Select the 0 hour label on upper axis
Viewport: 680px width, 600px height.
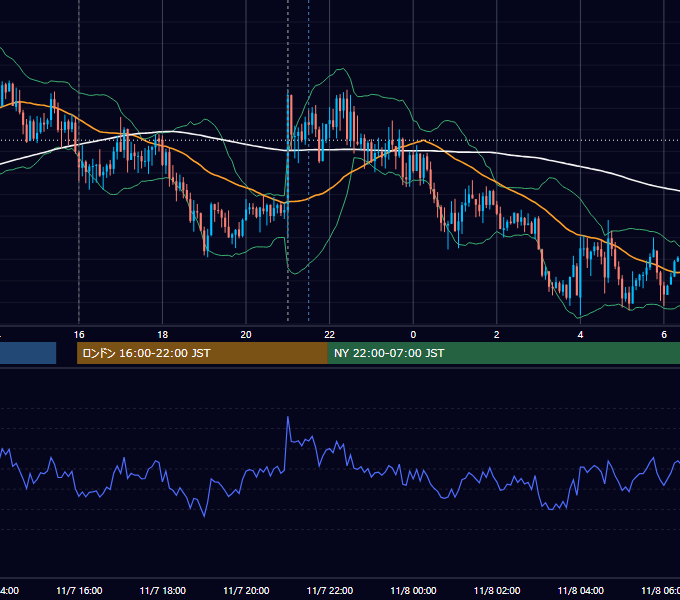point(413,335)
